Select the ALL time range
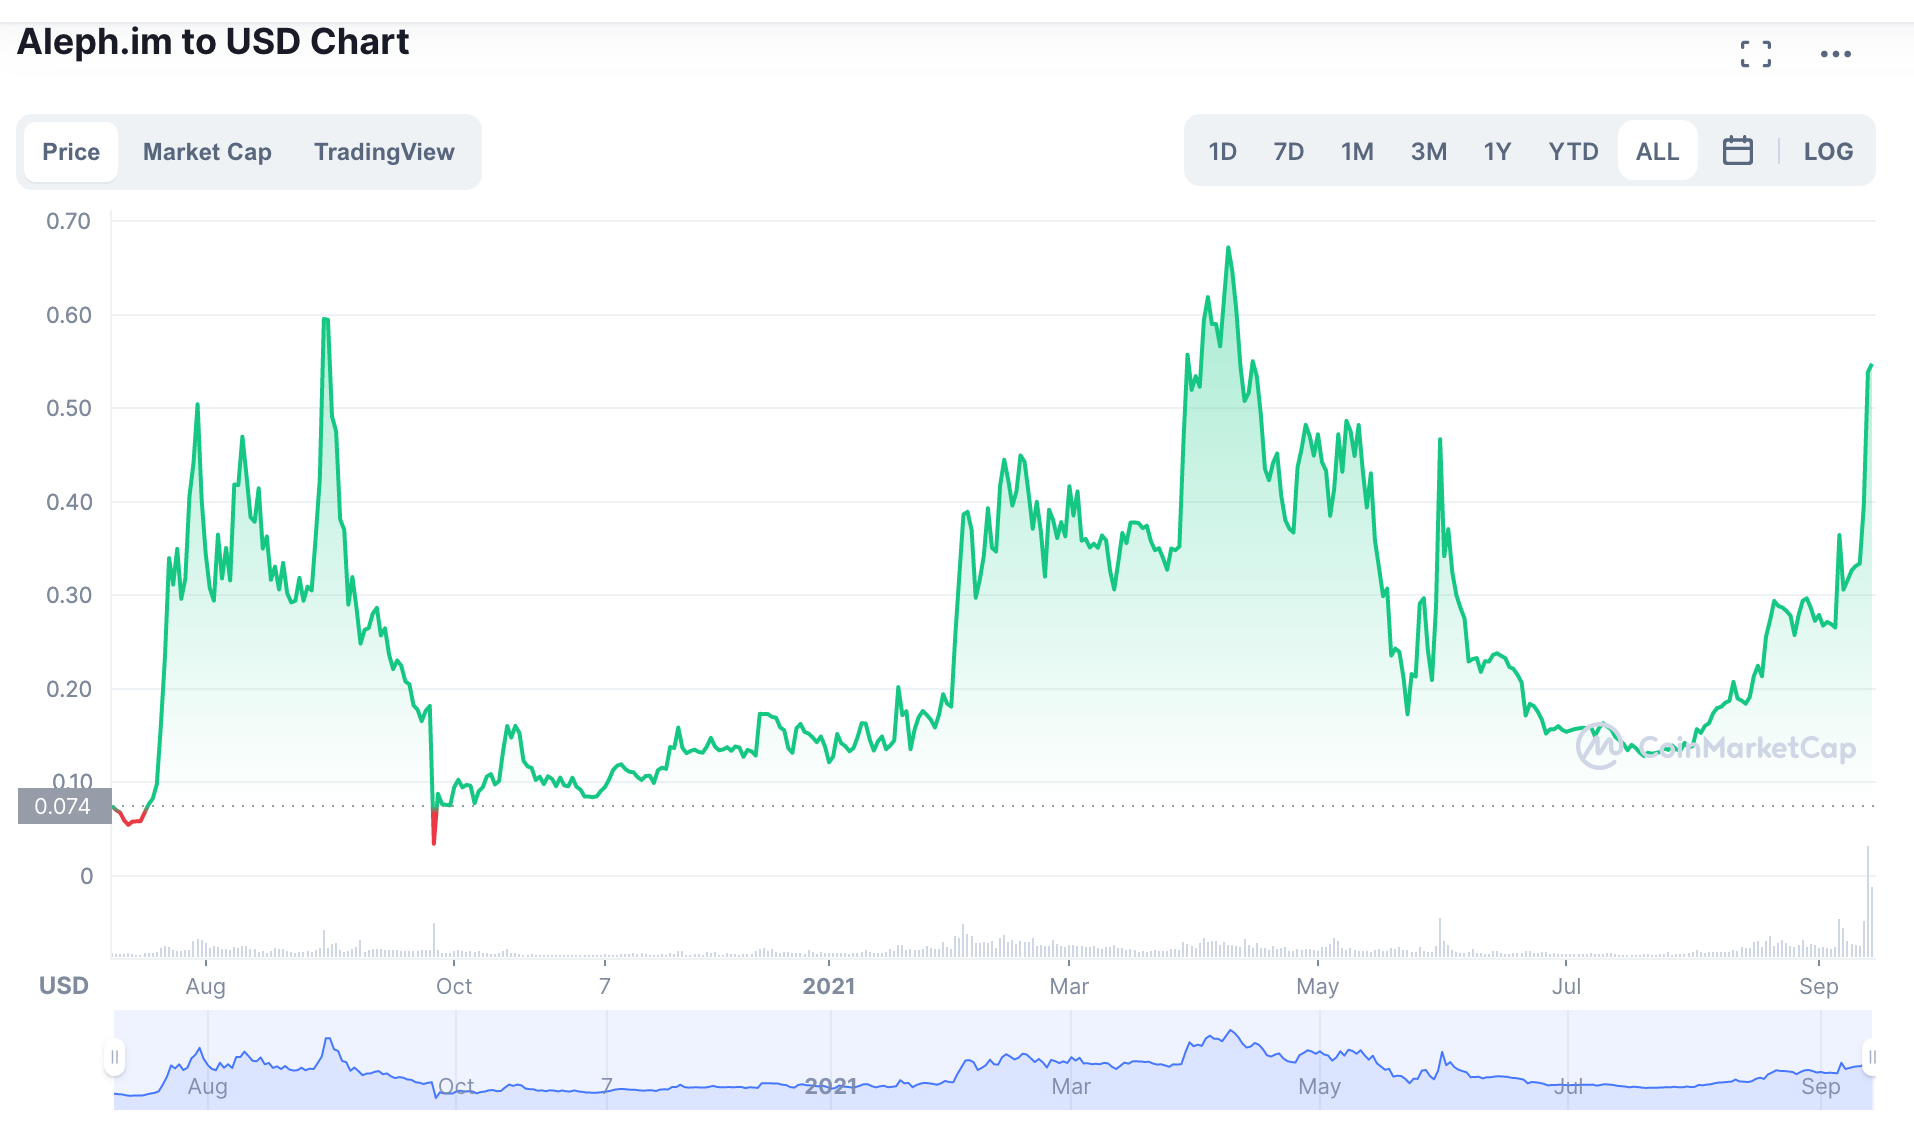 (1657, 152)
